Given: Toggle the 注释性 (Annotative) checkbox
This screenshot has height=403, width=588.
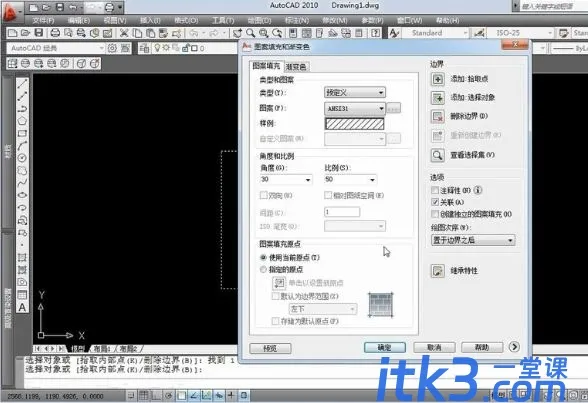Looking at the screenshot, I should 435,190.
